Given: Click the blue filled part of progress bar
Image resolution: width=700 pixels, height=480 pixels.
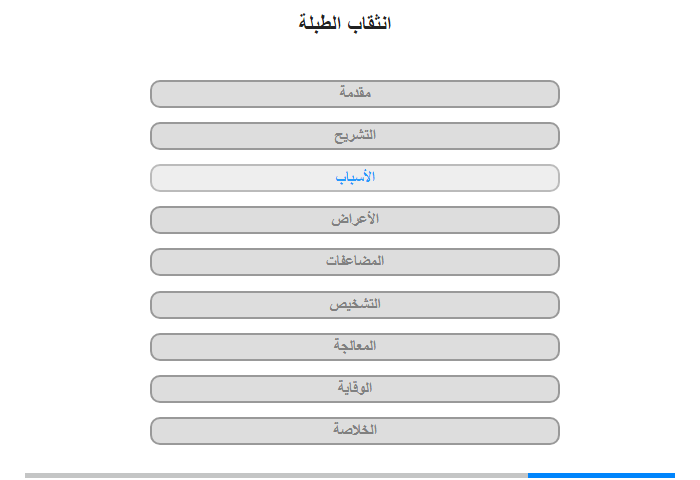Looking at the screenshot, I should tap(600, 475).
